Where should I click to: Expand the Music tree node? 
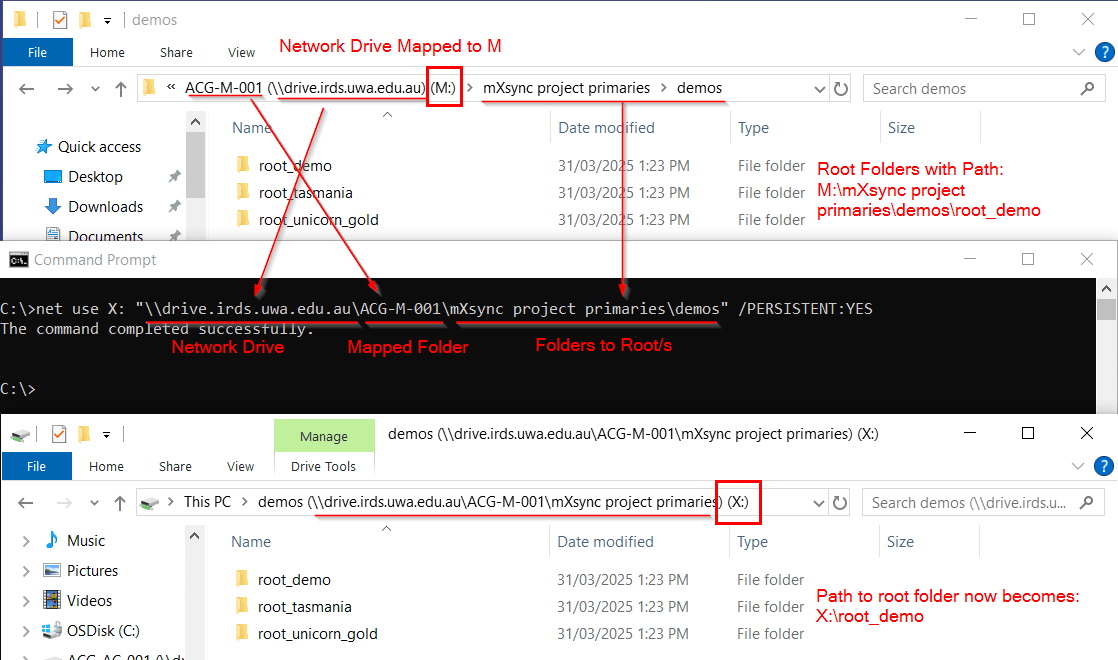(x=26, y=541)
